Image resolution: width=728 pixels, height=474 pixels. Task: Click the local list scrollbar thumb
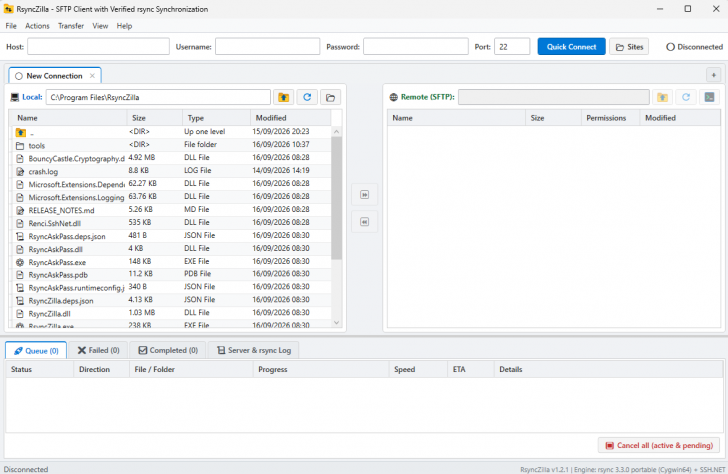click(x=337, y=197)
